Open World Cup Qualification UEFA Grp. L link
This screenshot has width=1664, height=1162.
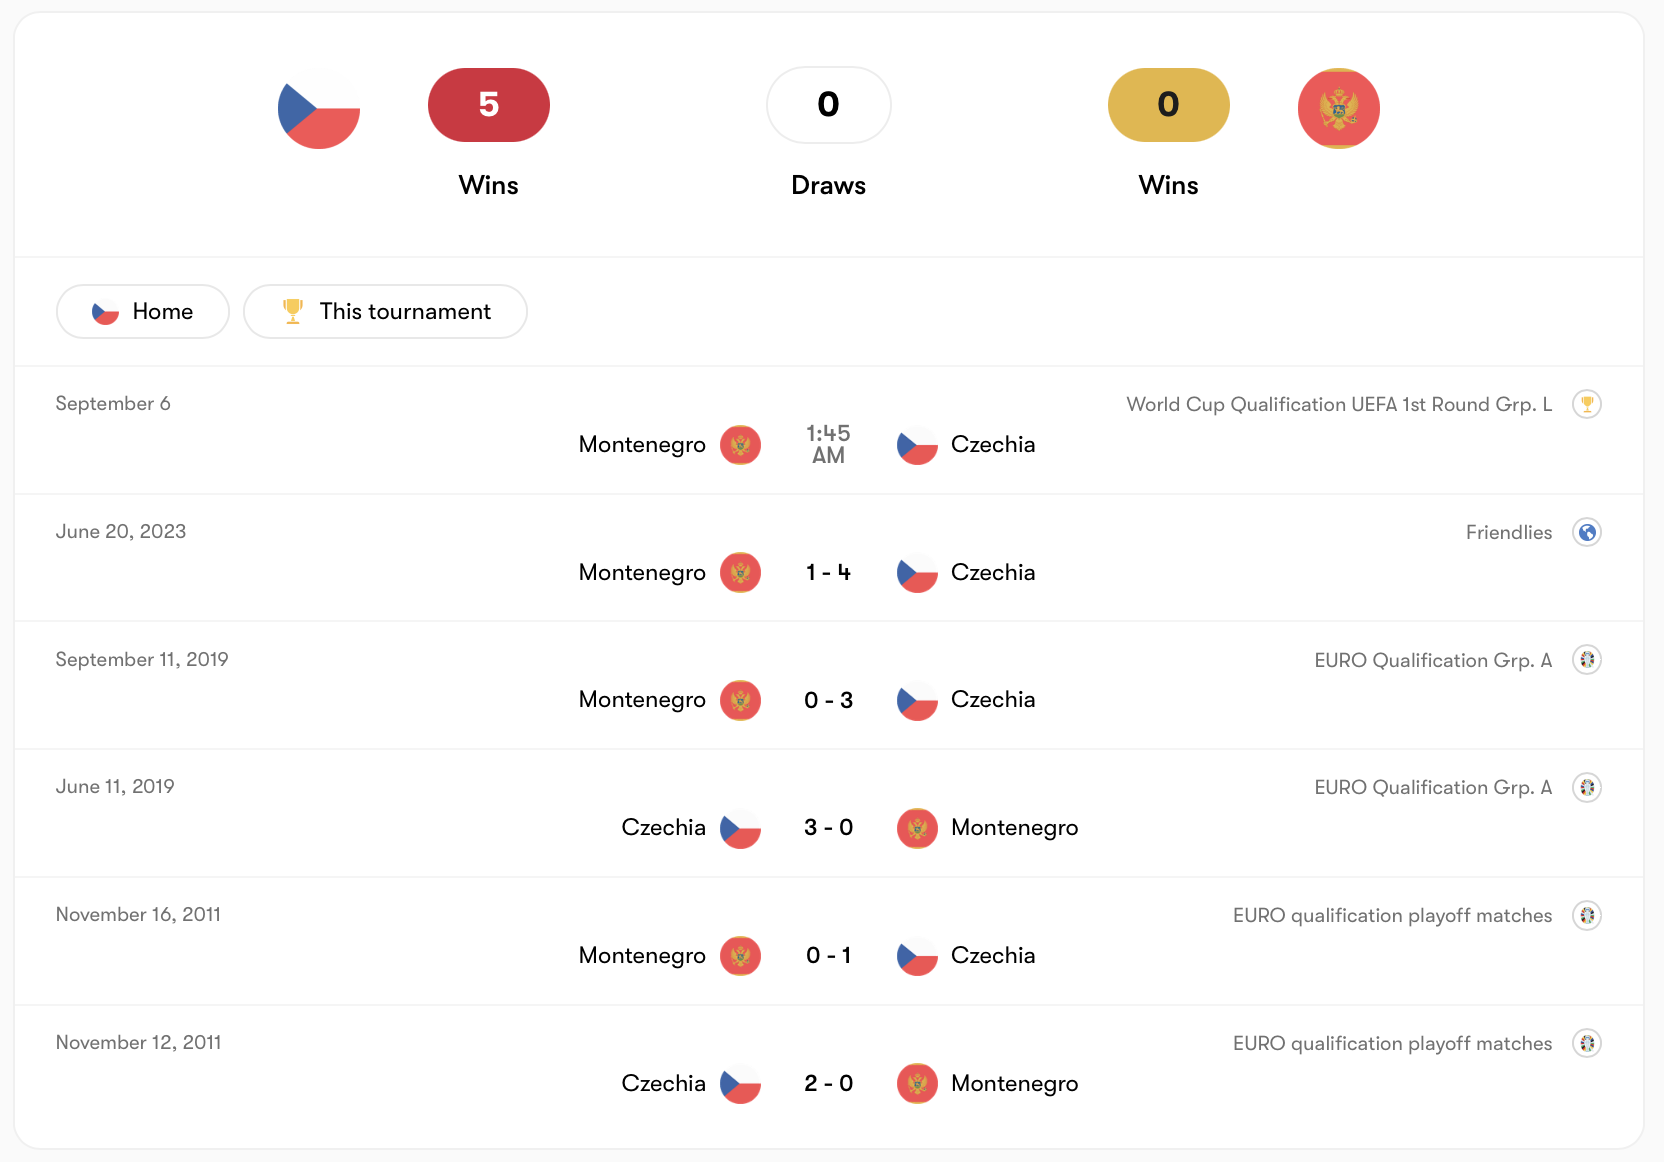point(1339,404)
